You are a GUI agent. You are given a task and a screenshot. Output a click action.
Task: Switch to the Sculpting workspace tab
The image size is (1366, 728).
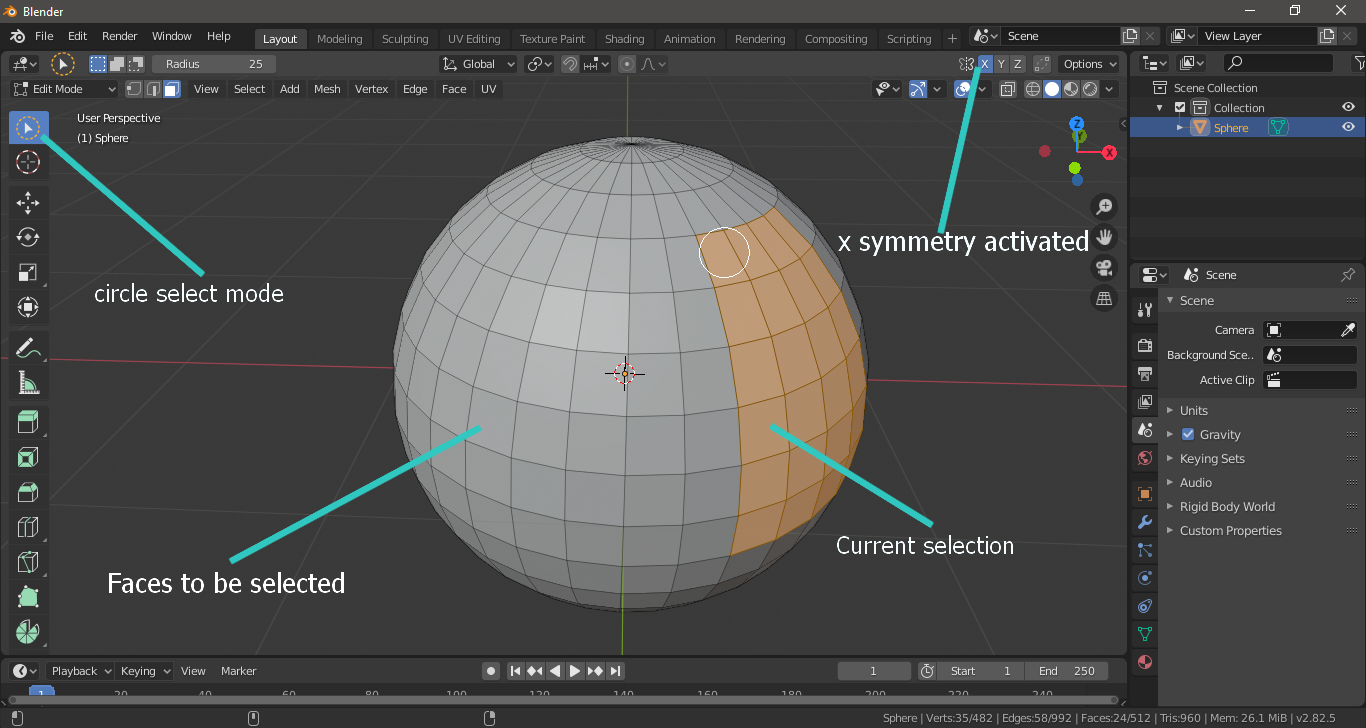point(404,39)
